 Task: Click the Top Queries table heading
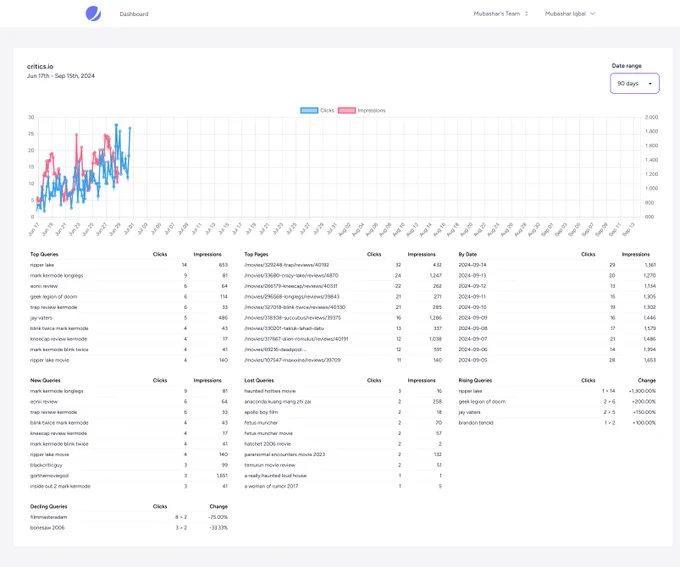(44, 254)
